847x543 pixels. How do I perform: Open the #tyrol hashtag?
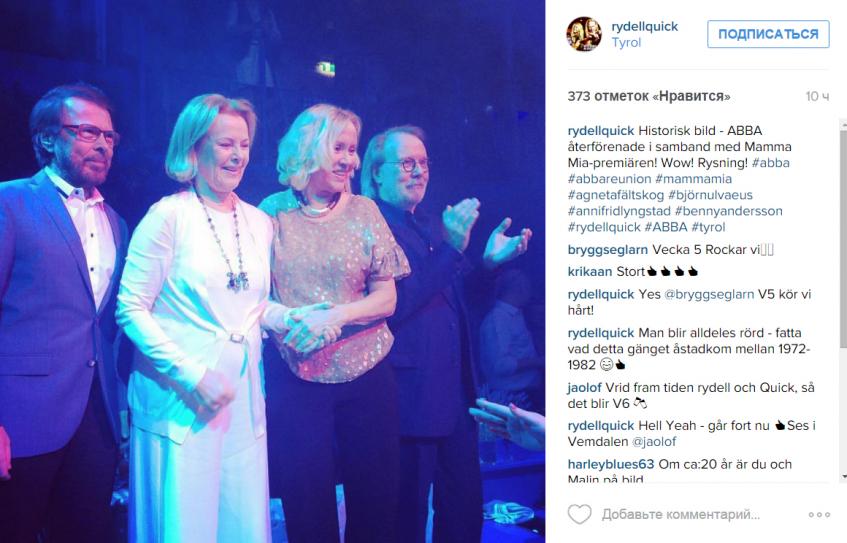click(x=708, y=227)
